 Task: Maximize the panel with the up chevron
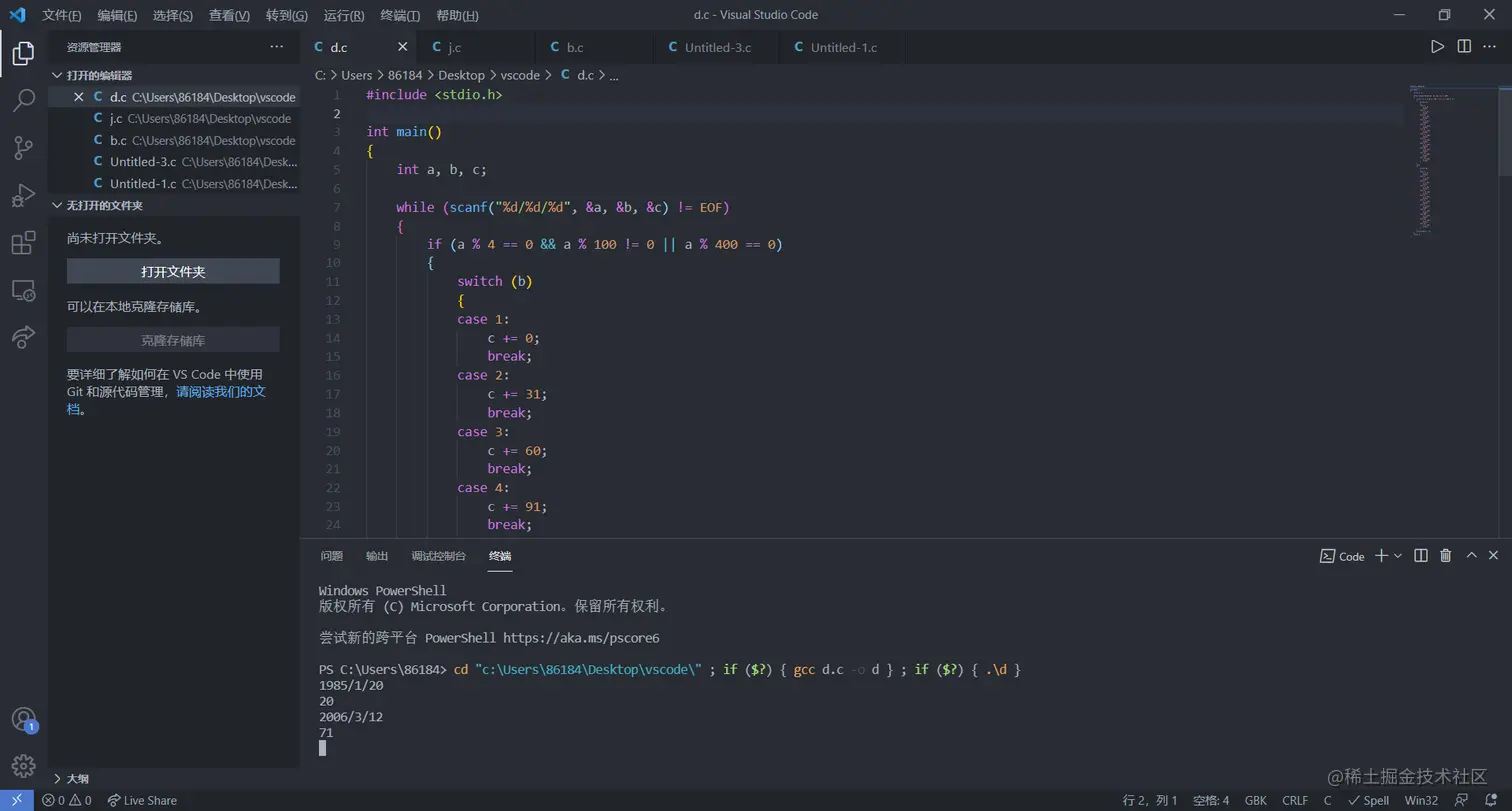point(1471,556)
